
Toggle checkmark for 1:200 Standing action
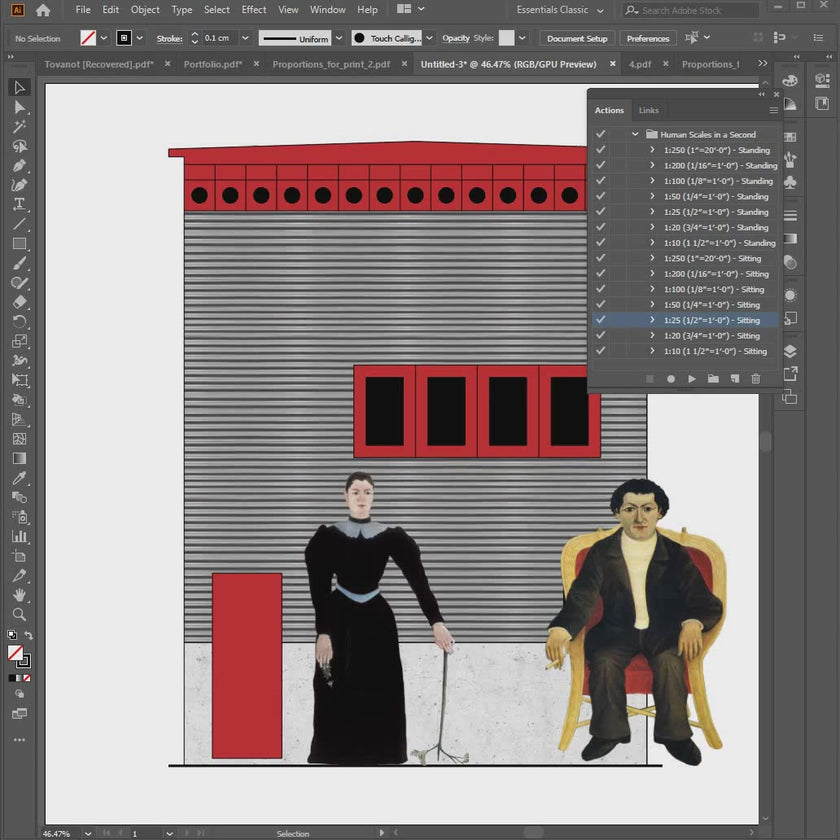click(x=601, y=165)
